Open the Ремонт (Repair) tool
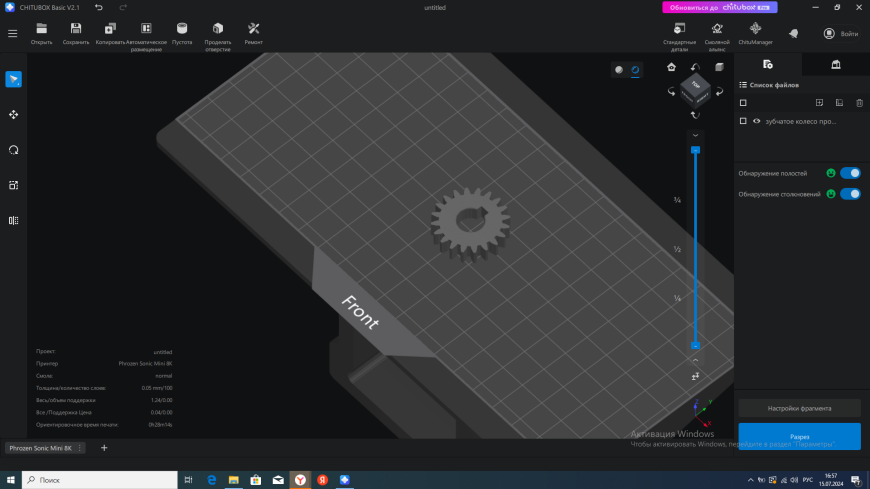The image size is (870, 489). tap(254, 33)
